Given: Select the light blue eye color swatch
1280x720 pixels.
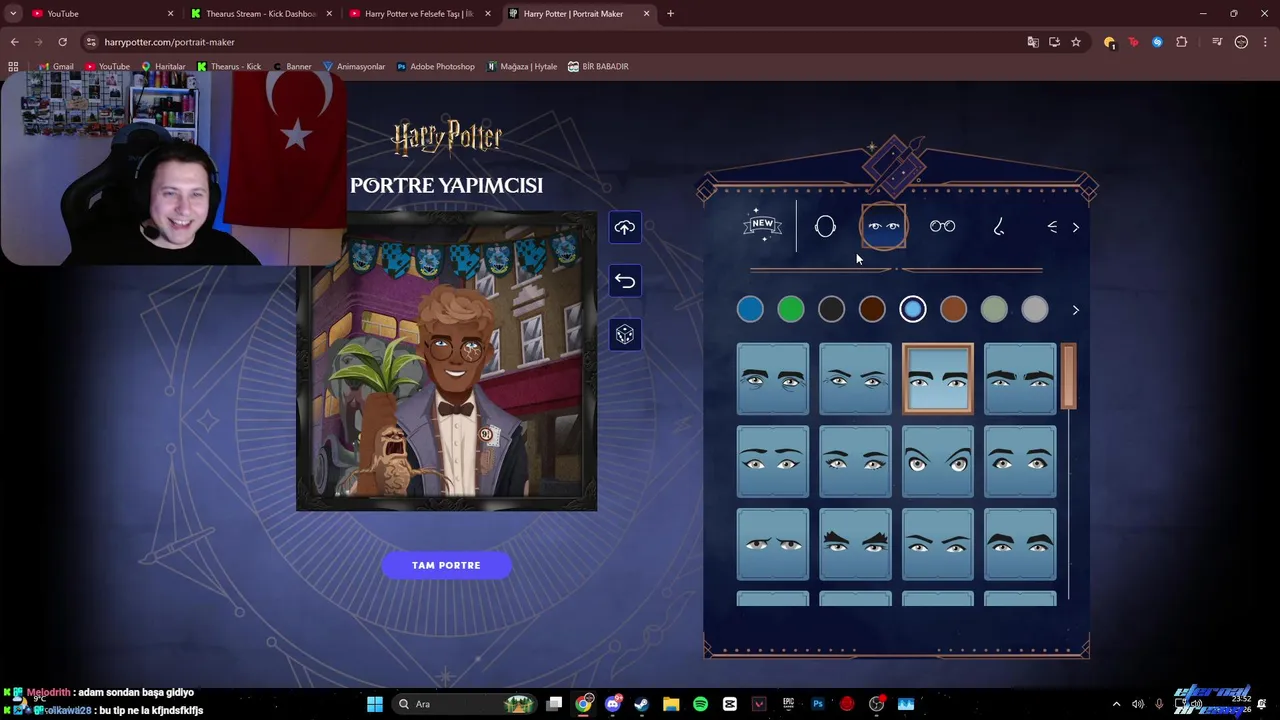Looking at the screenshot, I should (x=913, y=310).
